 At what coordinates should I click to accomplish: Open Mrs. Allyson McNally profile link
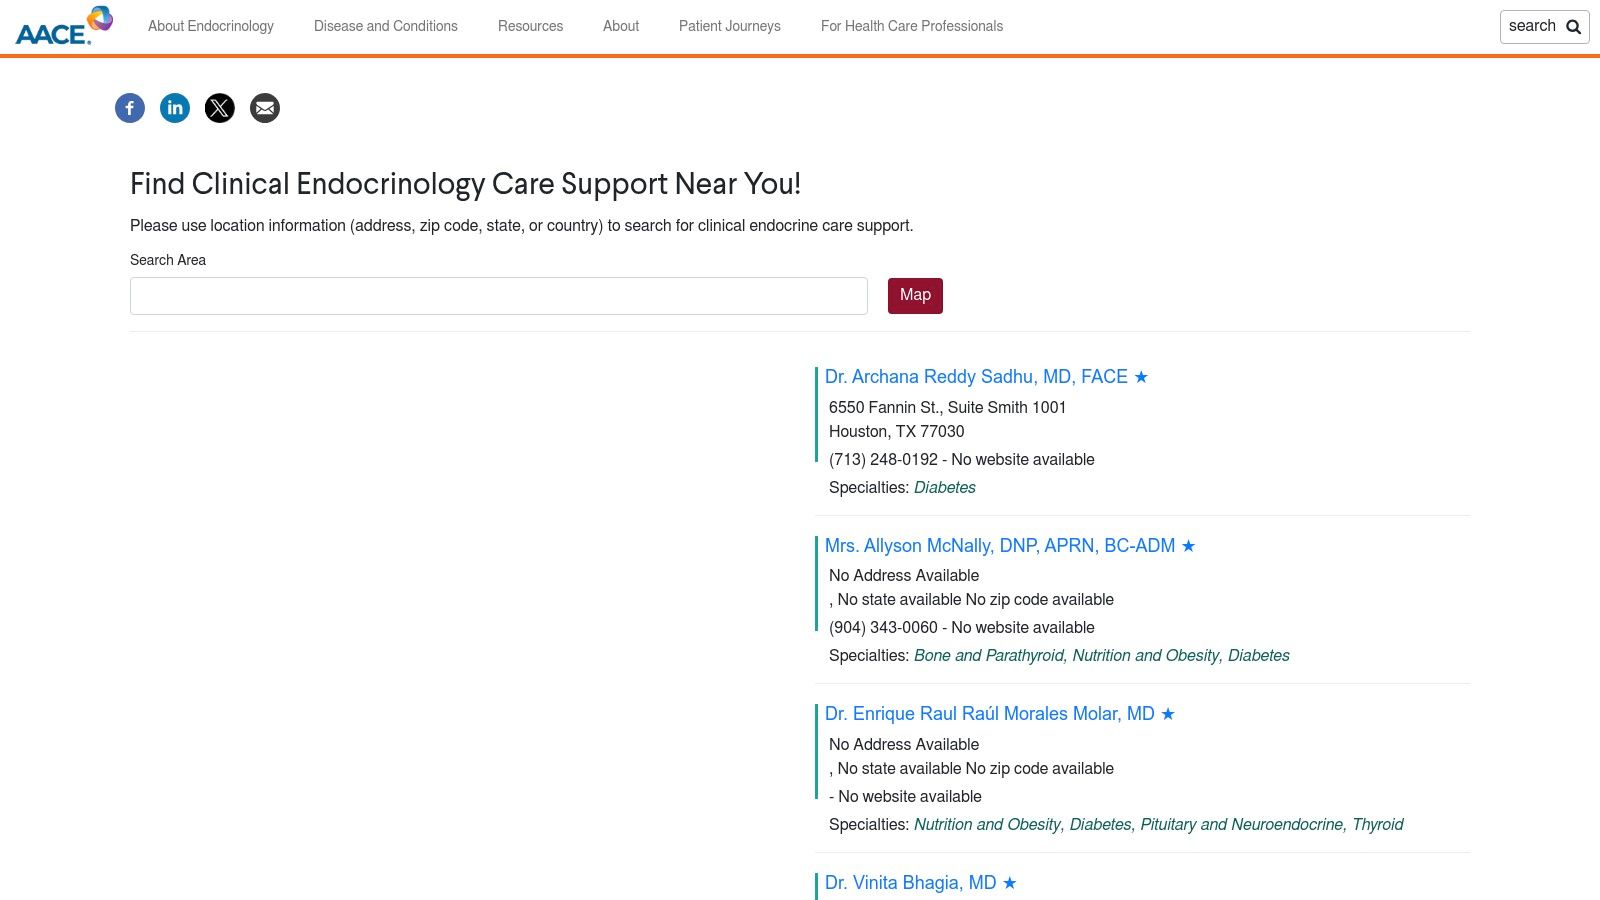pos(1000,546)
